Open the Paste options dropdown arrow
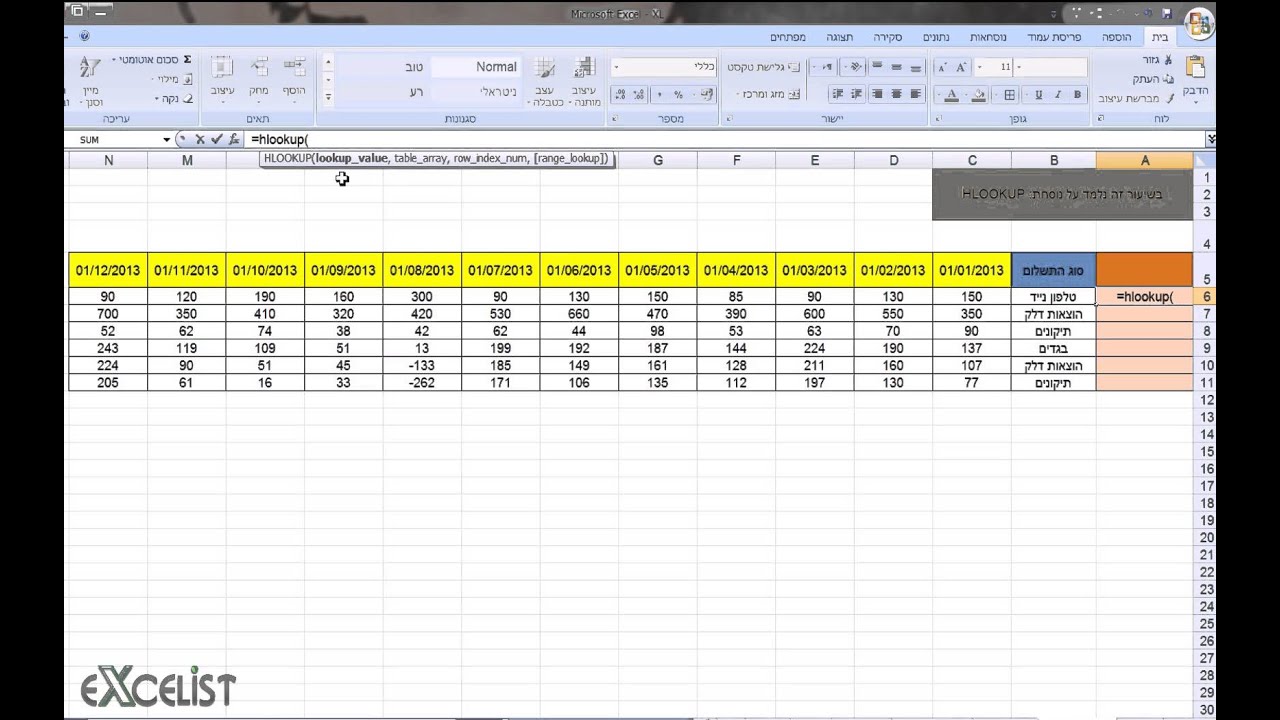This screenshot has height=720, width=1280. click(1195, 101)
